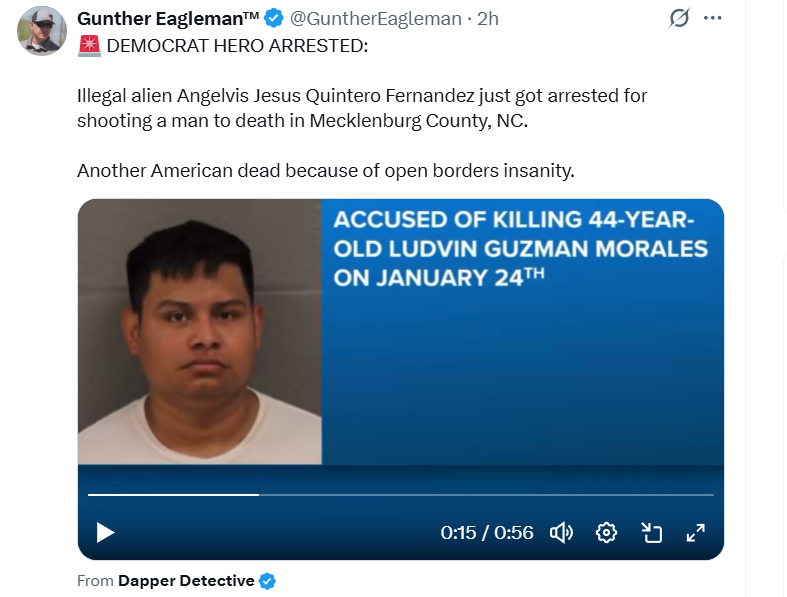Image resolution: width=787 pixels, height=597 pixels.
Task: Click the red siren emoji
Action: point(88,46)
